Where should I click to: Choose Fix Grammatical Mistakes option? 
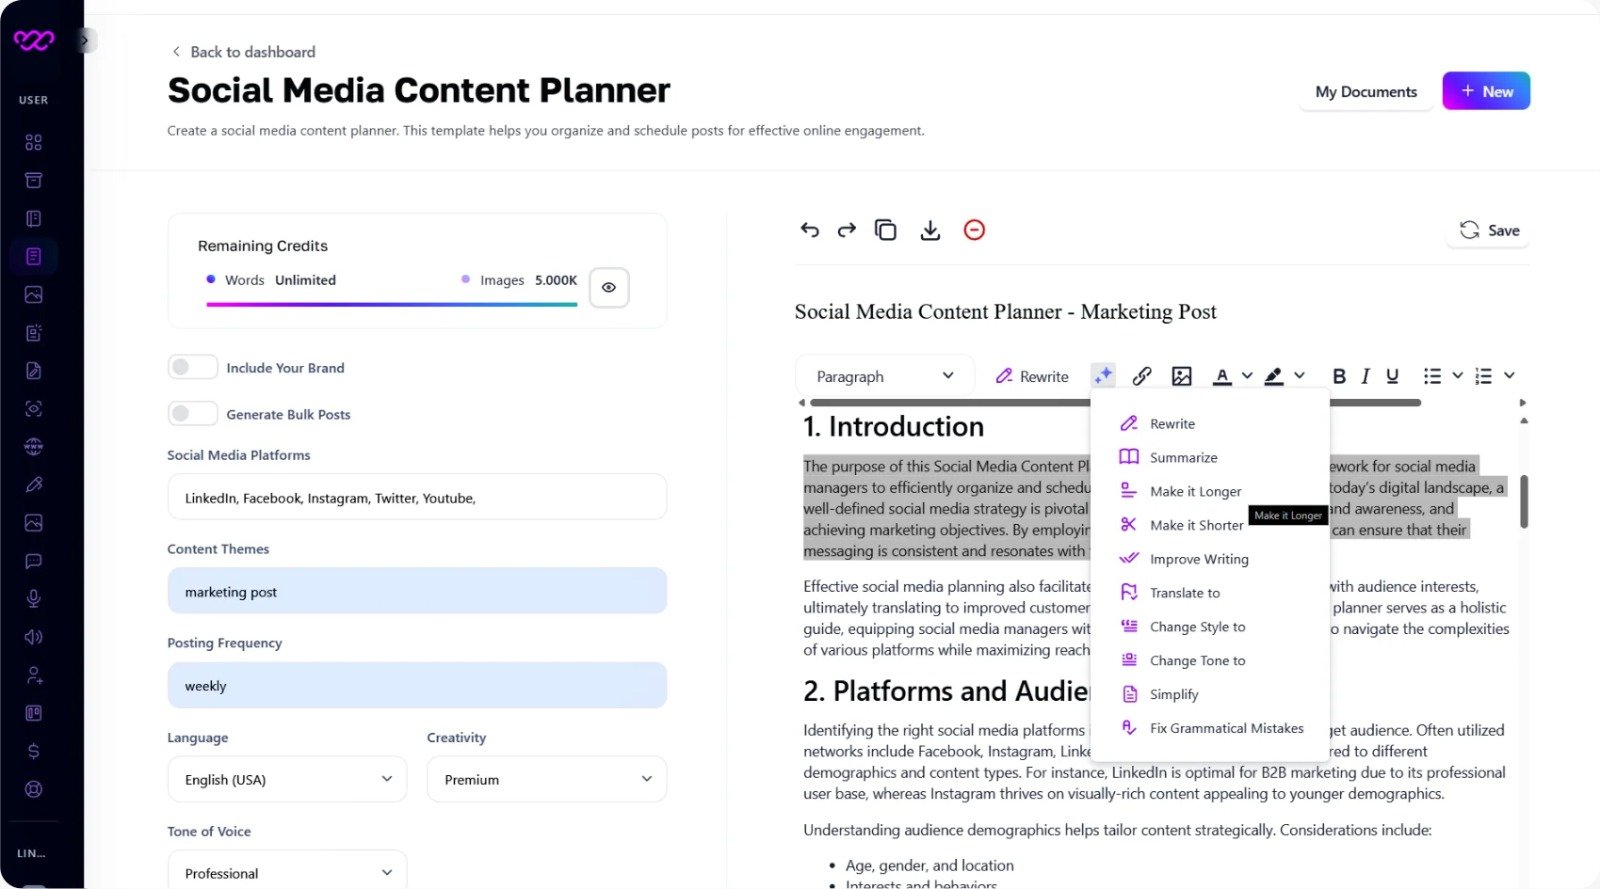[x=1210, y=729]
